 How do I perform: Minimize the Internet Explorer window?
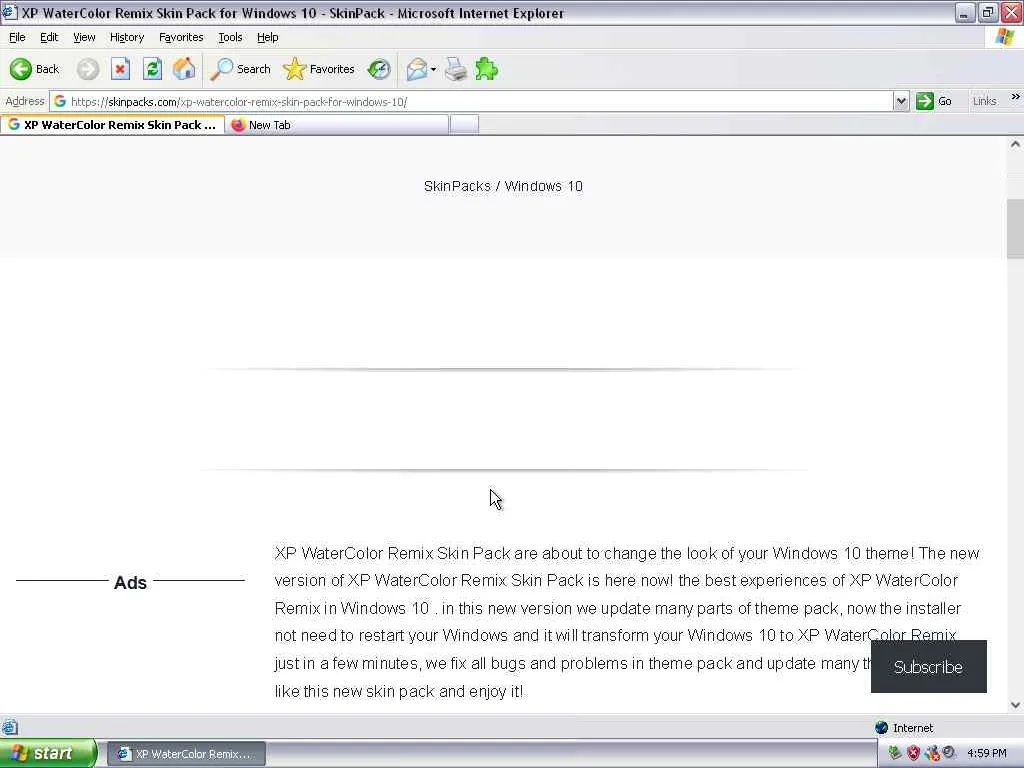(964, 12)
